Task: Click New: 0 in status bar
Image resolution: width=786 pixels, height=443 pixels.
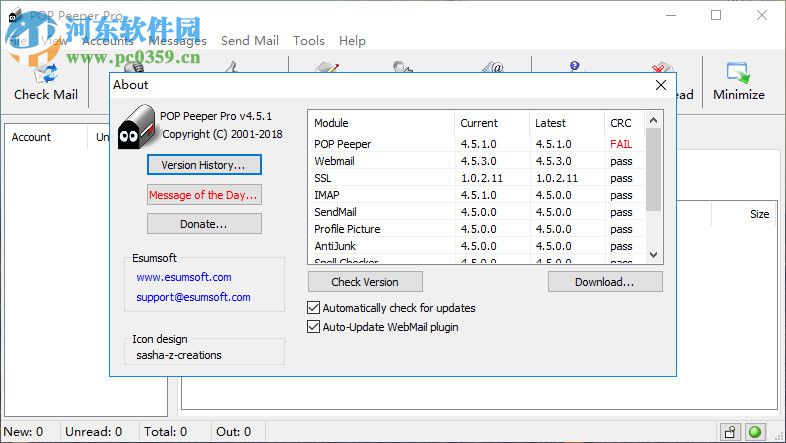Action: (23, 431)
